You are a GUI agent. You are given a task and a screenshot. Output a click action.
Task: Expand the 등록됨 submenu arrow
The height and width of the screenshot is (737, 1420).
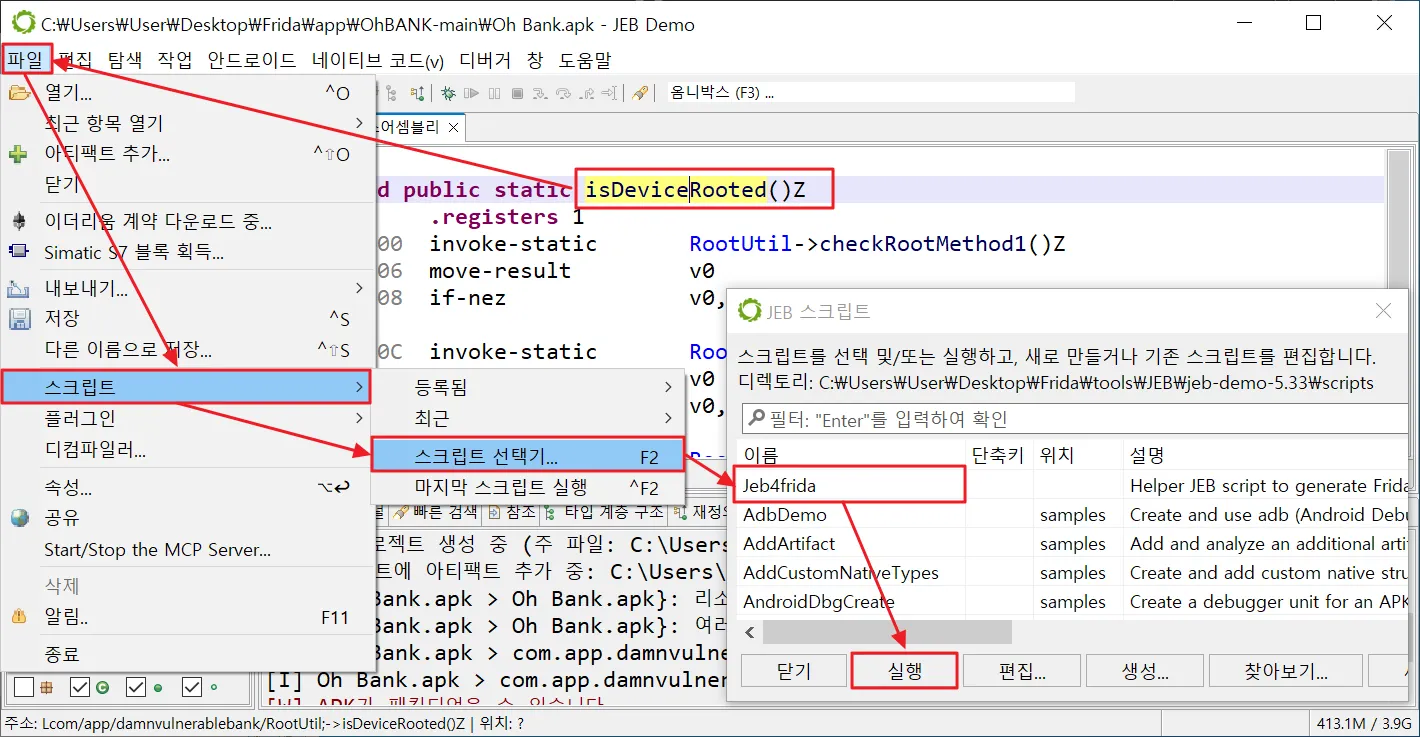669,387
